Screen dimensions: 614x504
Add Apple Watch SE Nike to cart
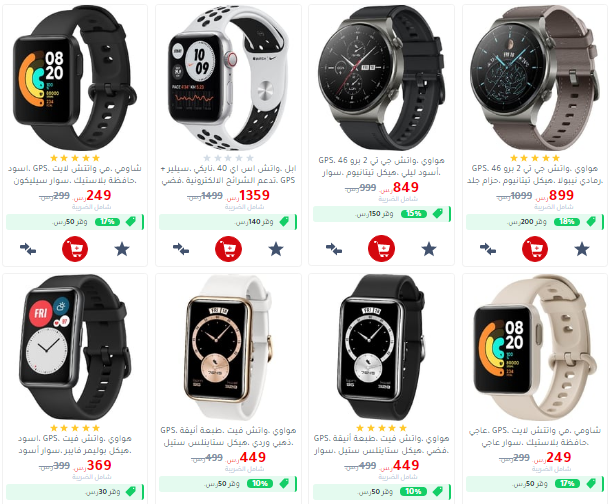click(228, 249)
